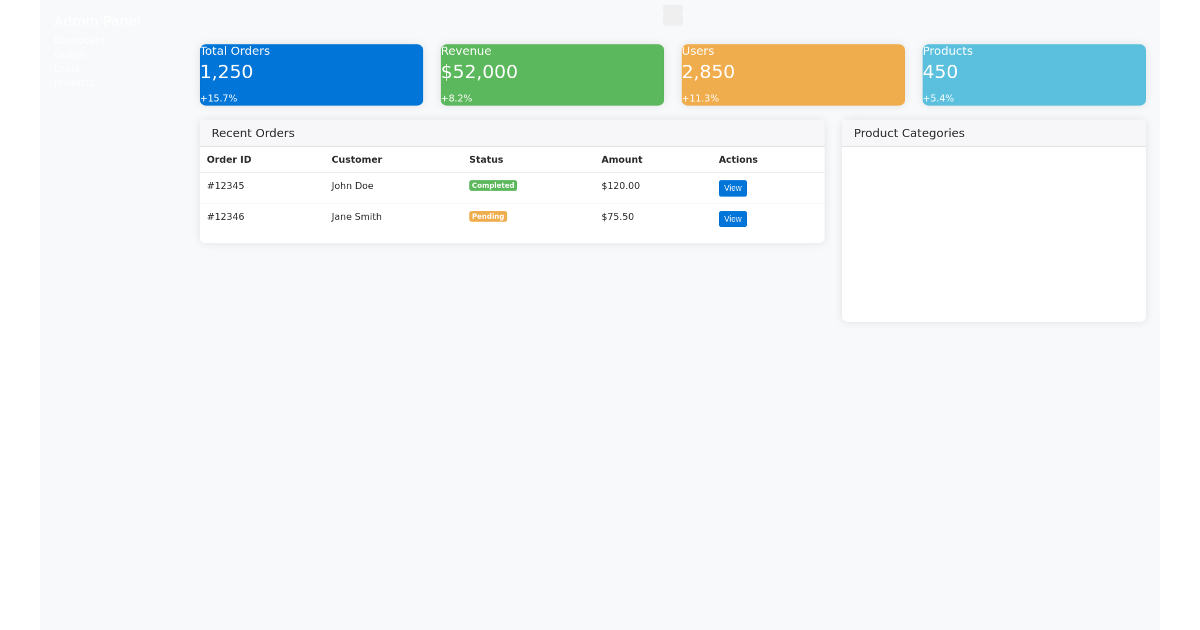Screen dimensions: 1200x630
Task: Click the Product Categories panel header
Action: tap(909, 133)
